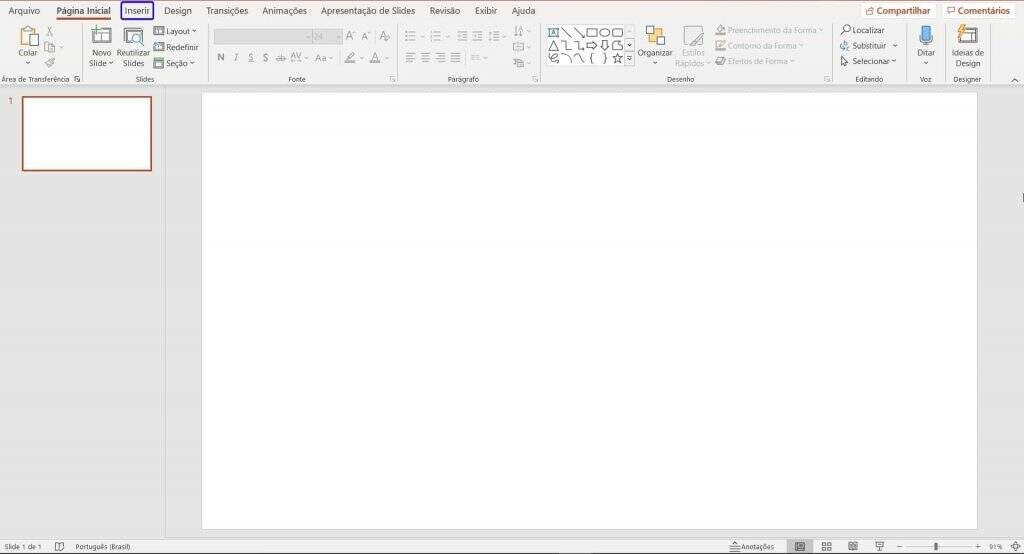The width and height of the screenshot is (1024, 554).
Task: Open the Inserir tab
Action: 137,10
